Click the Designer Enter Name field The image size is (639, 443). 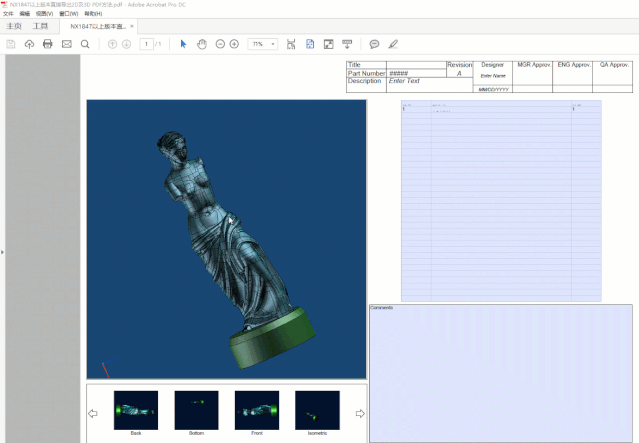(x=493, y=76)
